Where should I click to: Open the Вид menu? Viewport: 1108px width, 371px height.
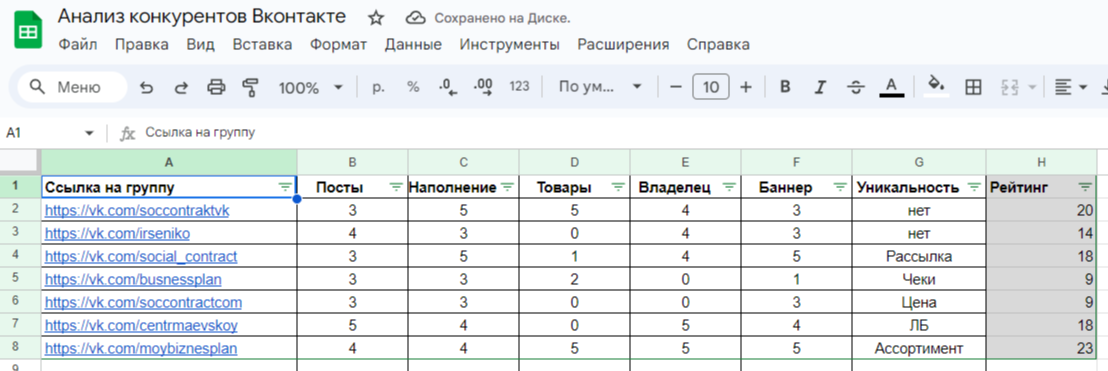[x=201, y=45]
